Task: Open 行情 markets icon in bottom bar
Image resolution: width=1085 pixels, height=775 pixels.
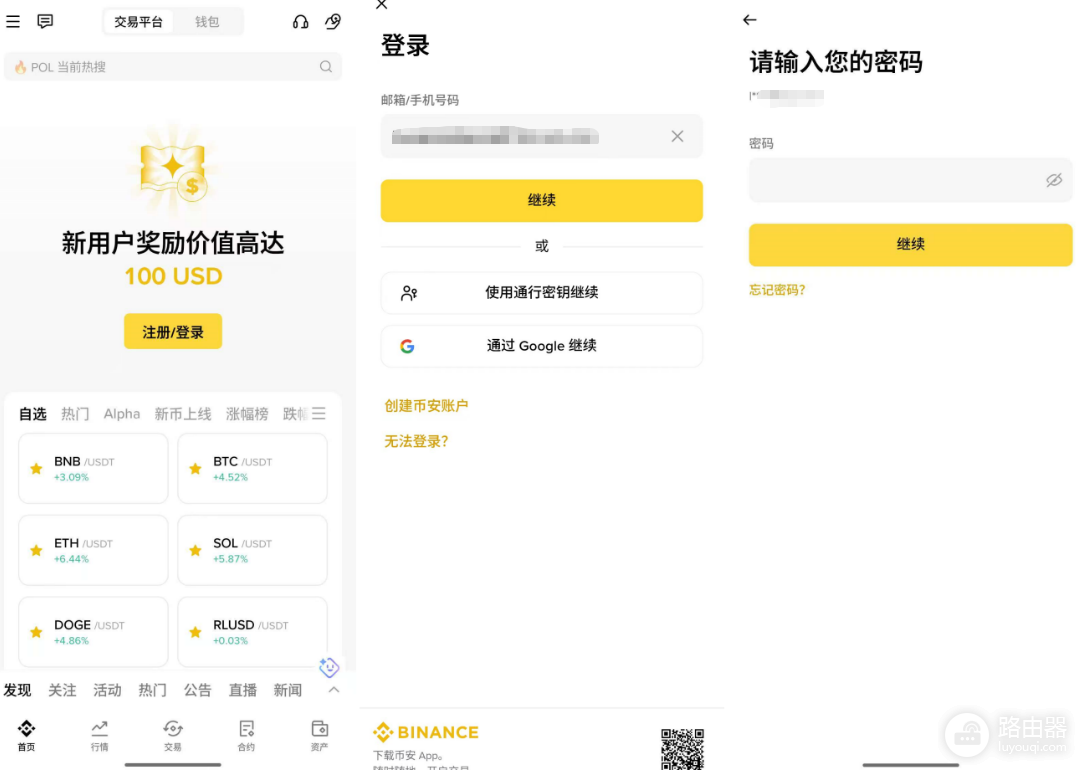Action: [100, 735]
